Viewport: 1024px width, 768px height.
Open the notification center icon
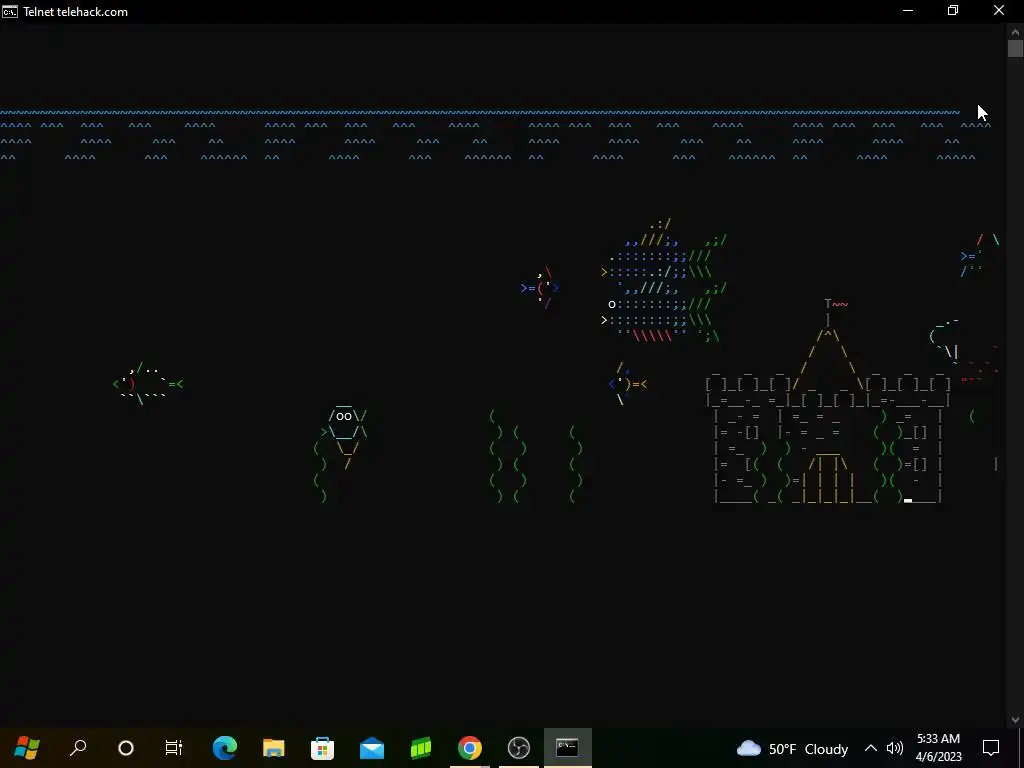(x=991, y=748)
